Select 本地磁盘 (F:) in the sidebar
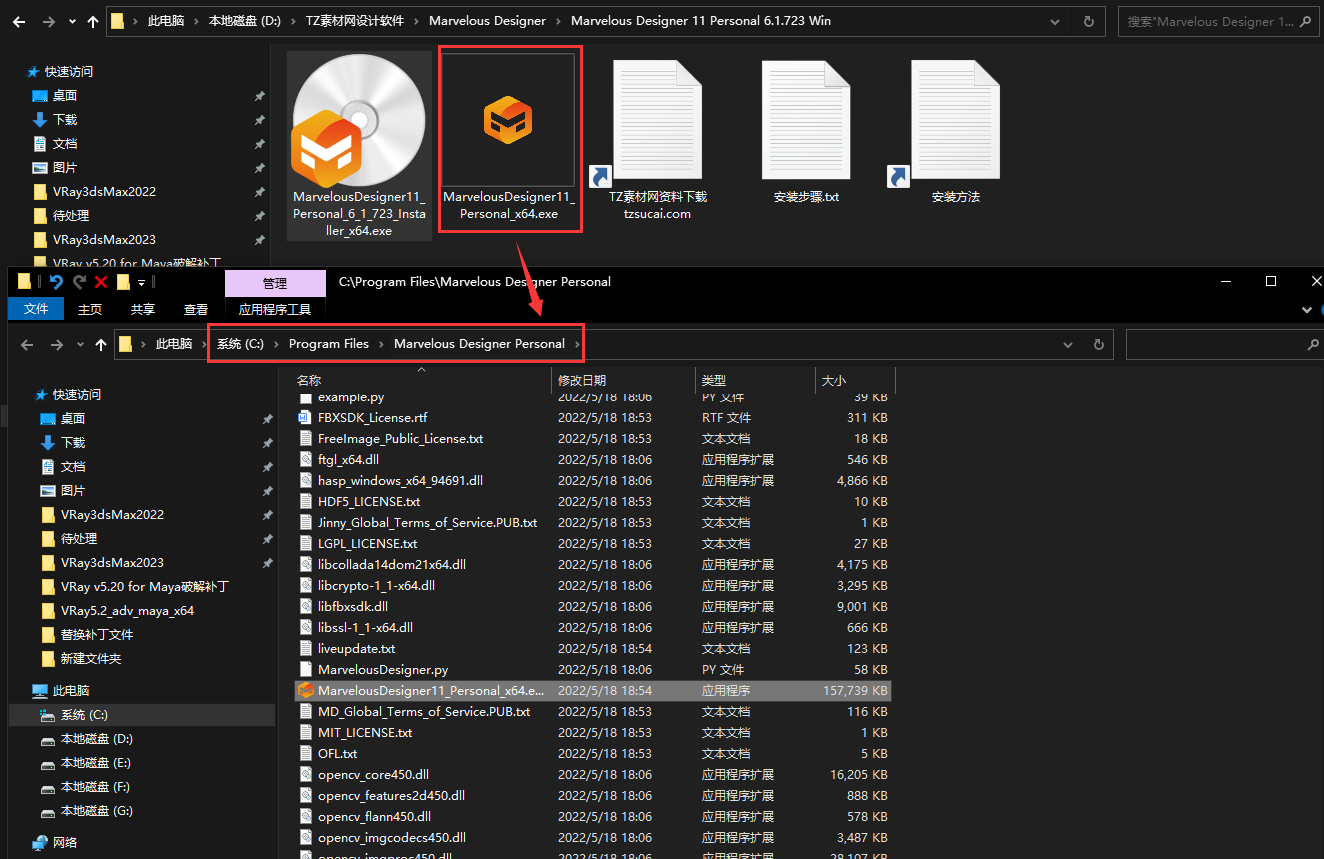Image resolution: width=1324 pixels, height=859 pixels. [96, 787]
